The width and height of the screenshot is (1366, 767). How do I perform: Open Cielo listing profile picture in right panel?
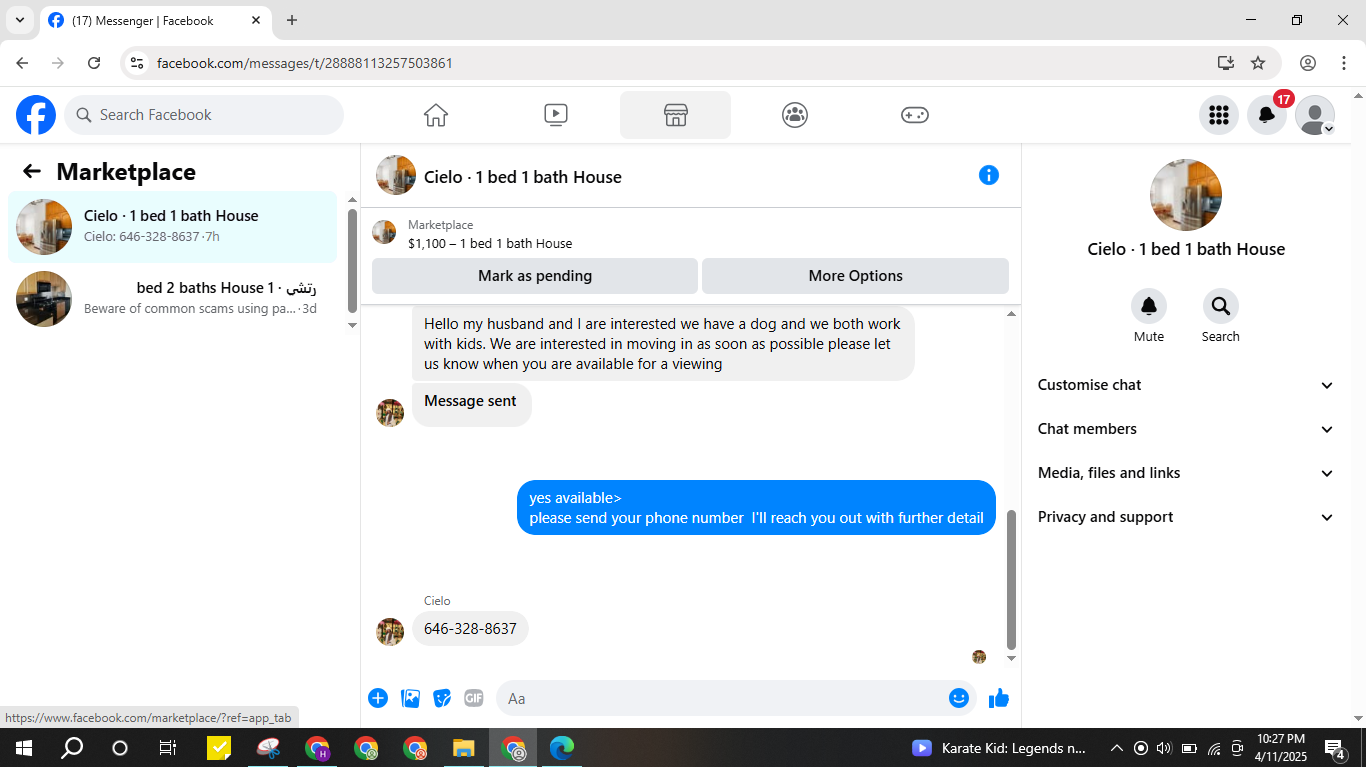[1186, 195]
